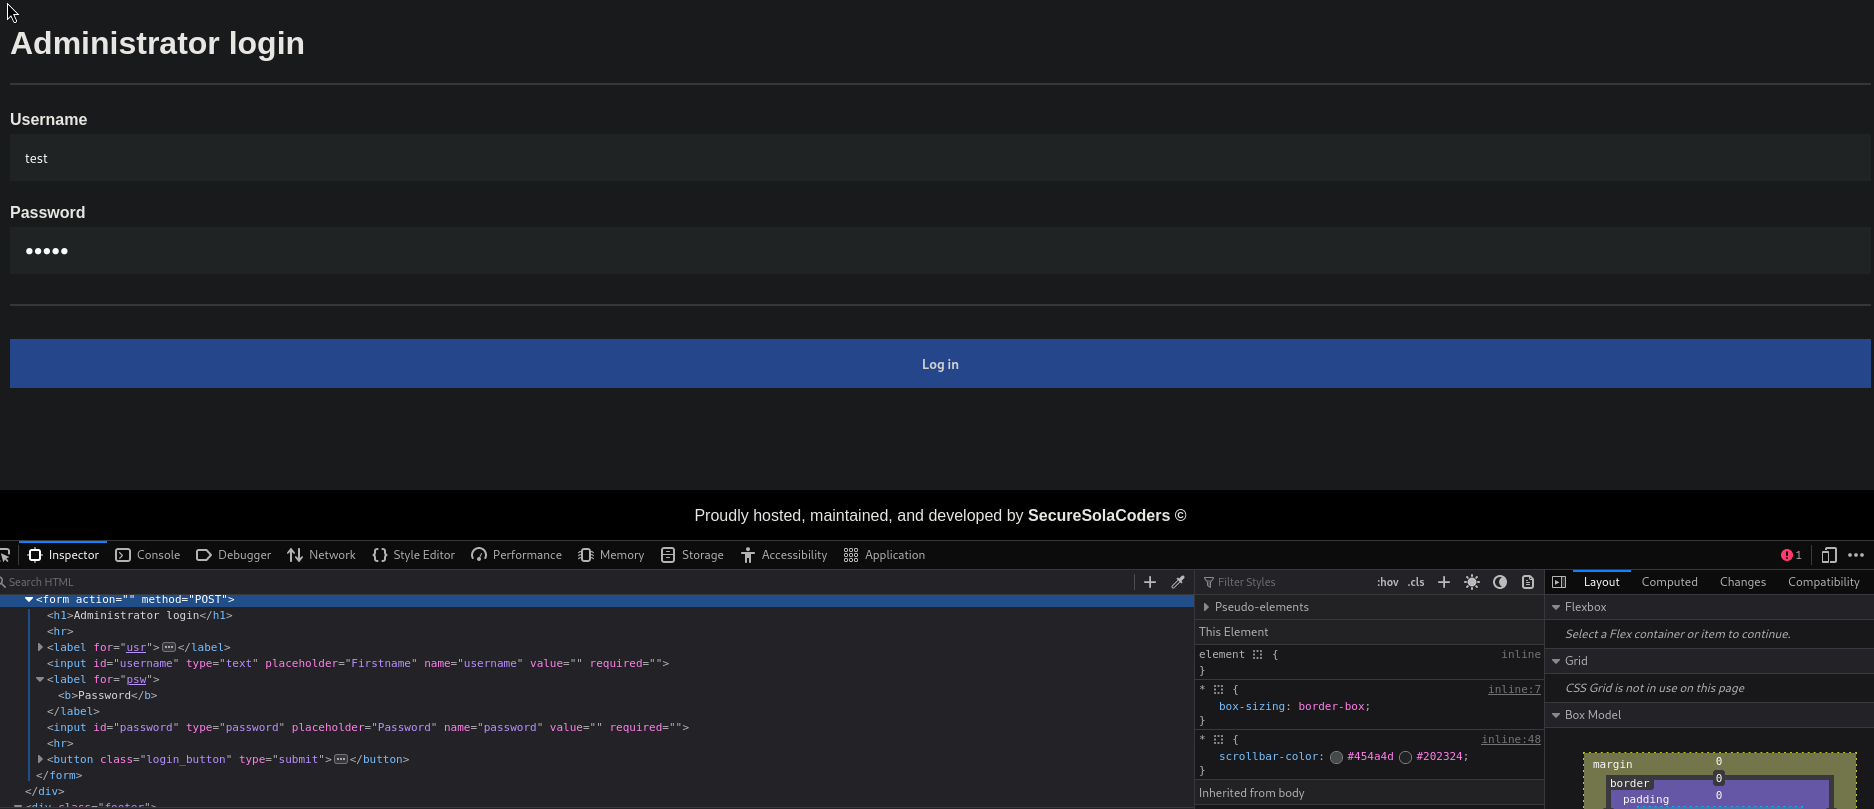
Task: Select the input id="password" node
Action: tap(368, 727)
